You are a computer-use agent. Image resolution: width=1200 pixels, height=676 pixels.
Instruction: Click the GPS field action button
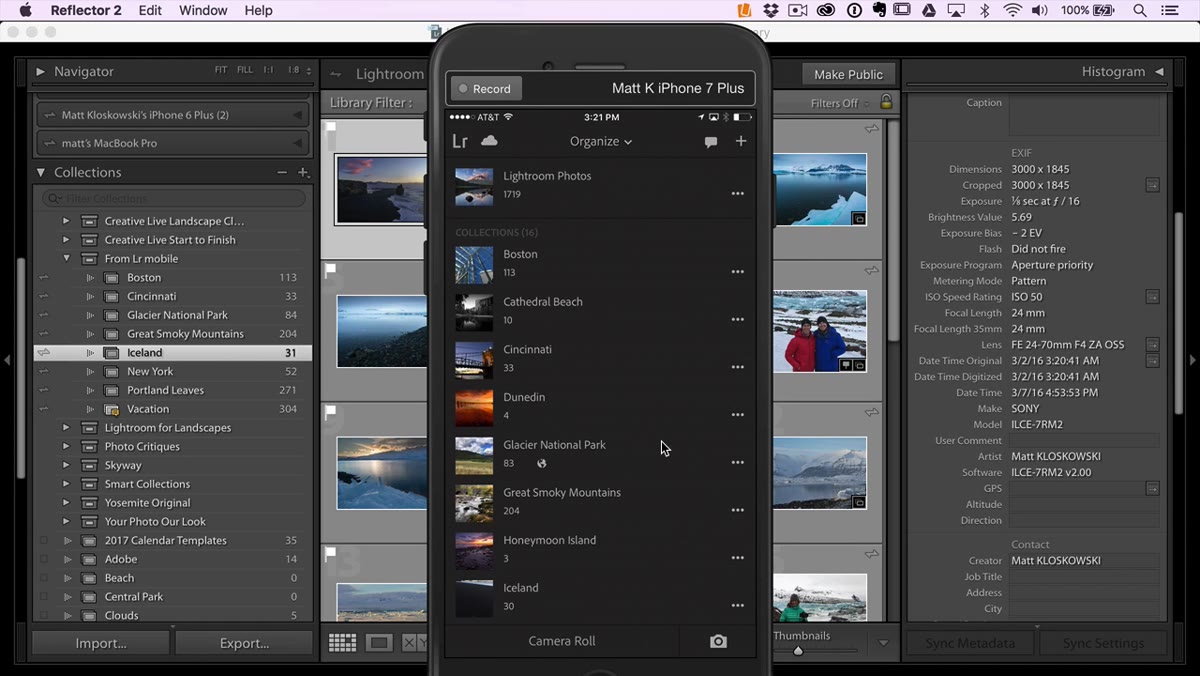1152,489
